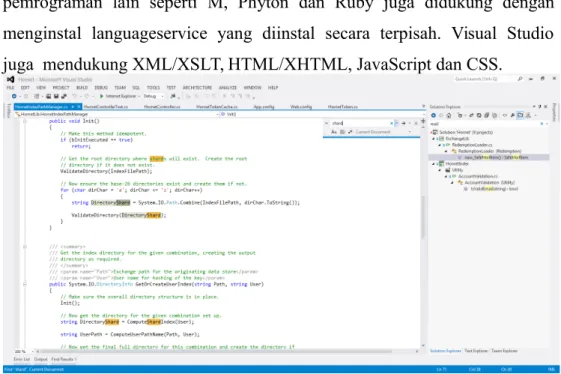Open the DEBUG menu
Screen dimensions: 561x374
[101, 88]
